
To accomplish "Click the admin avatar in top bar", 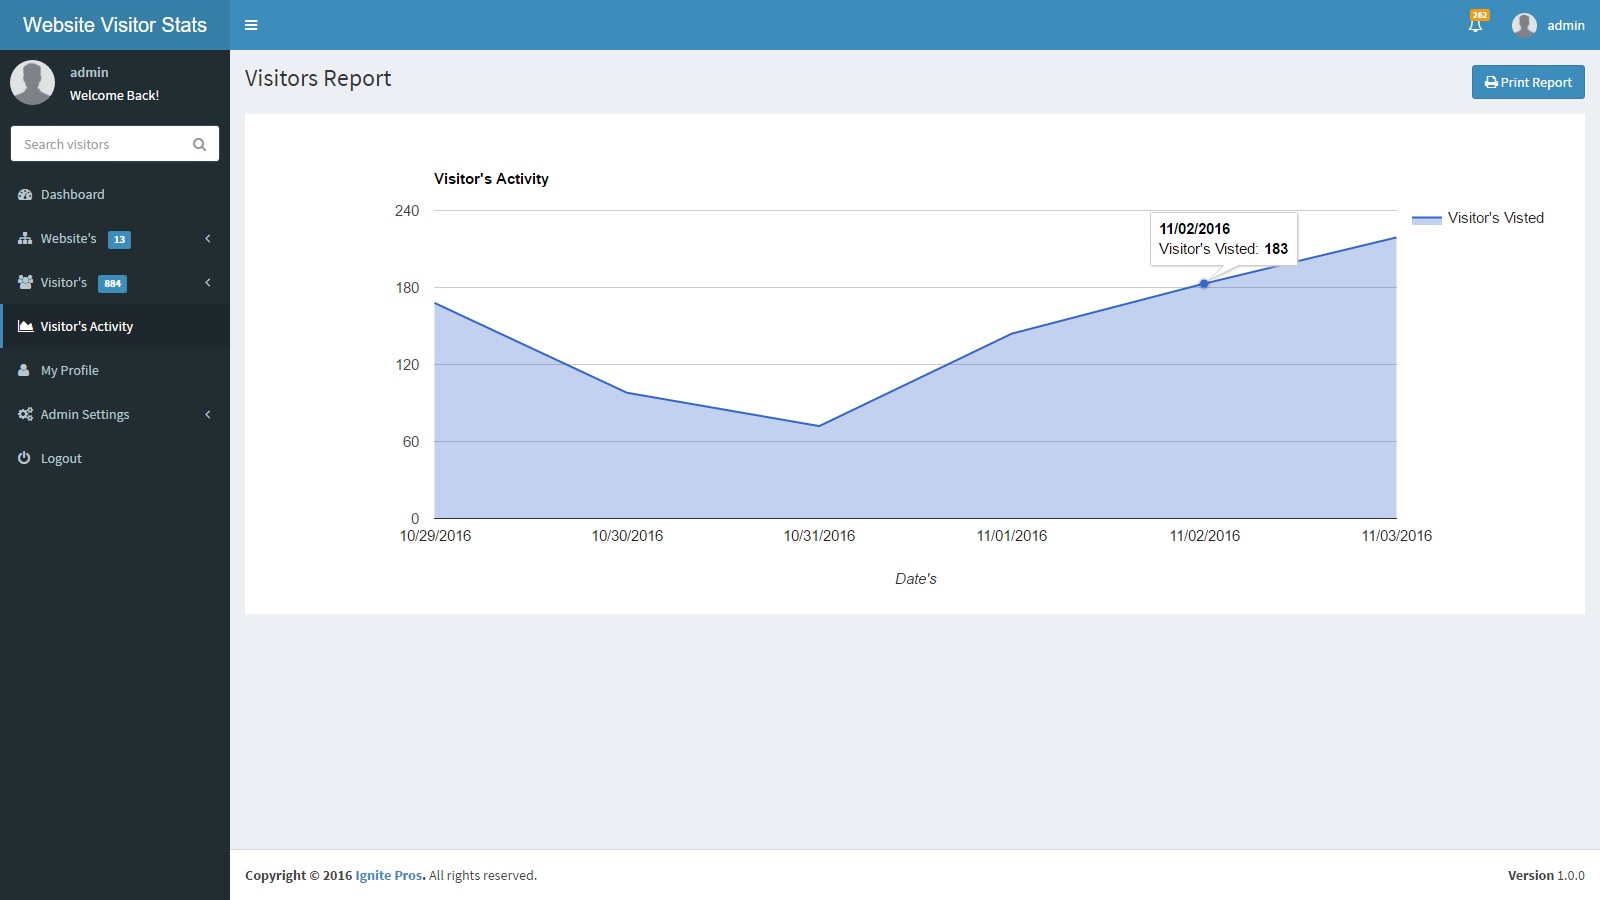I will (1524, 25).
